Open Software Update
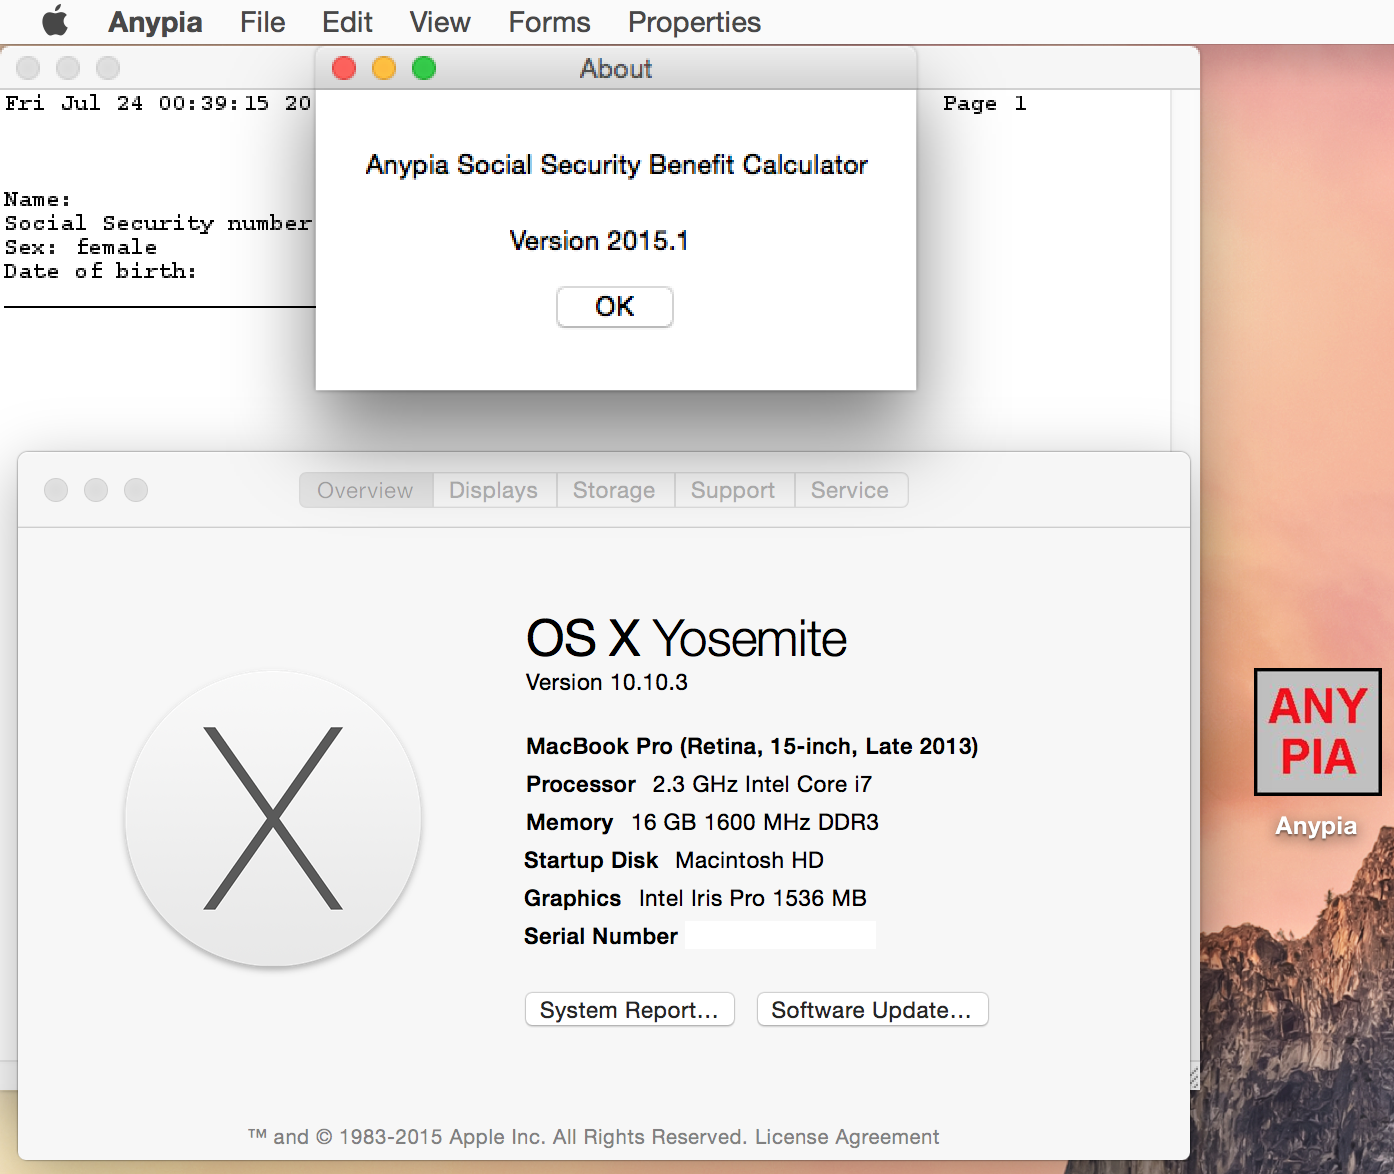Viewport: 1394px width, 1174px height. pyautogui.click(x=872, y=1010)
